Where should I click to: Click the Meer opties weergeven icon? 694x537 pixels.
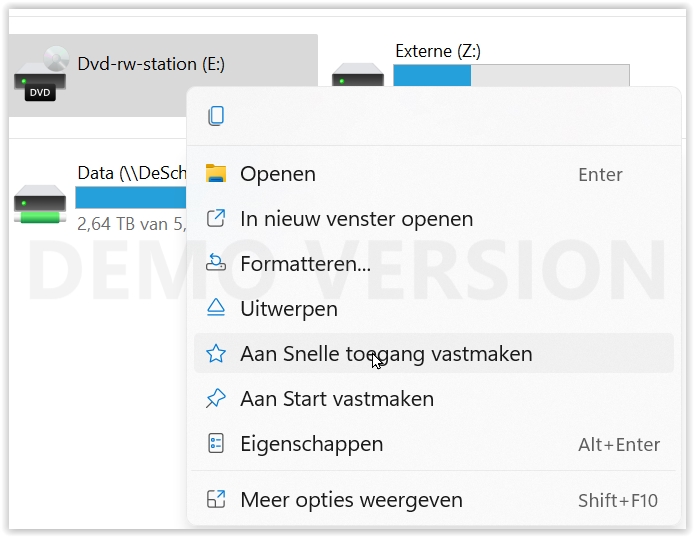[x=216, y=500]
